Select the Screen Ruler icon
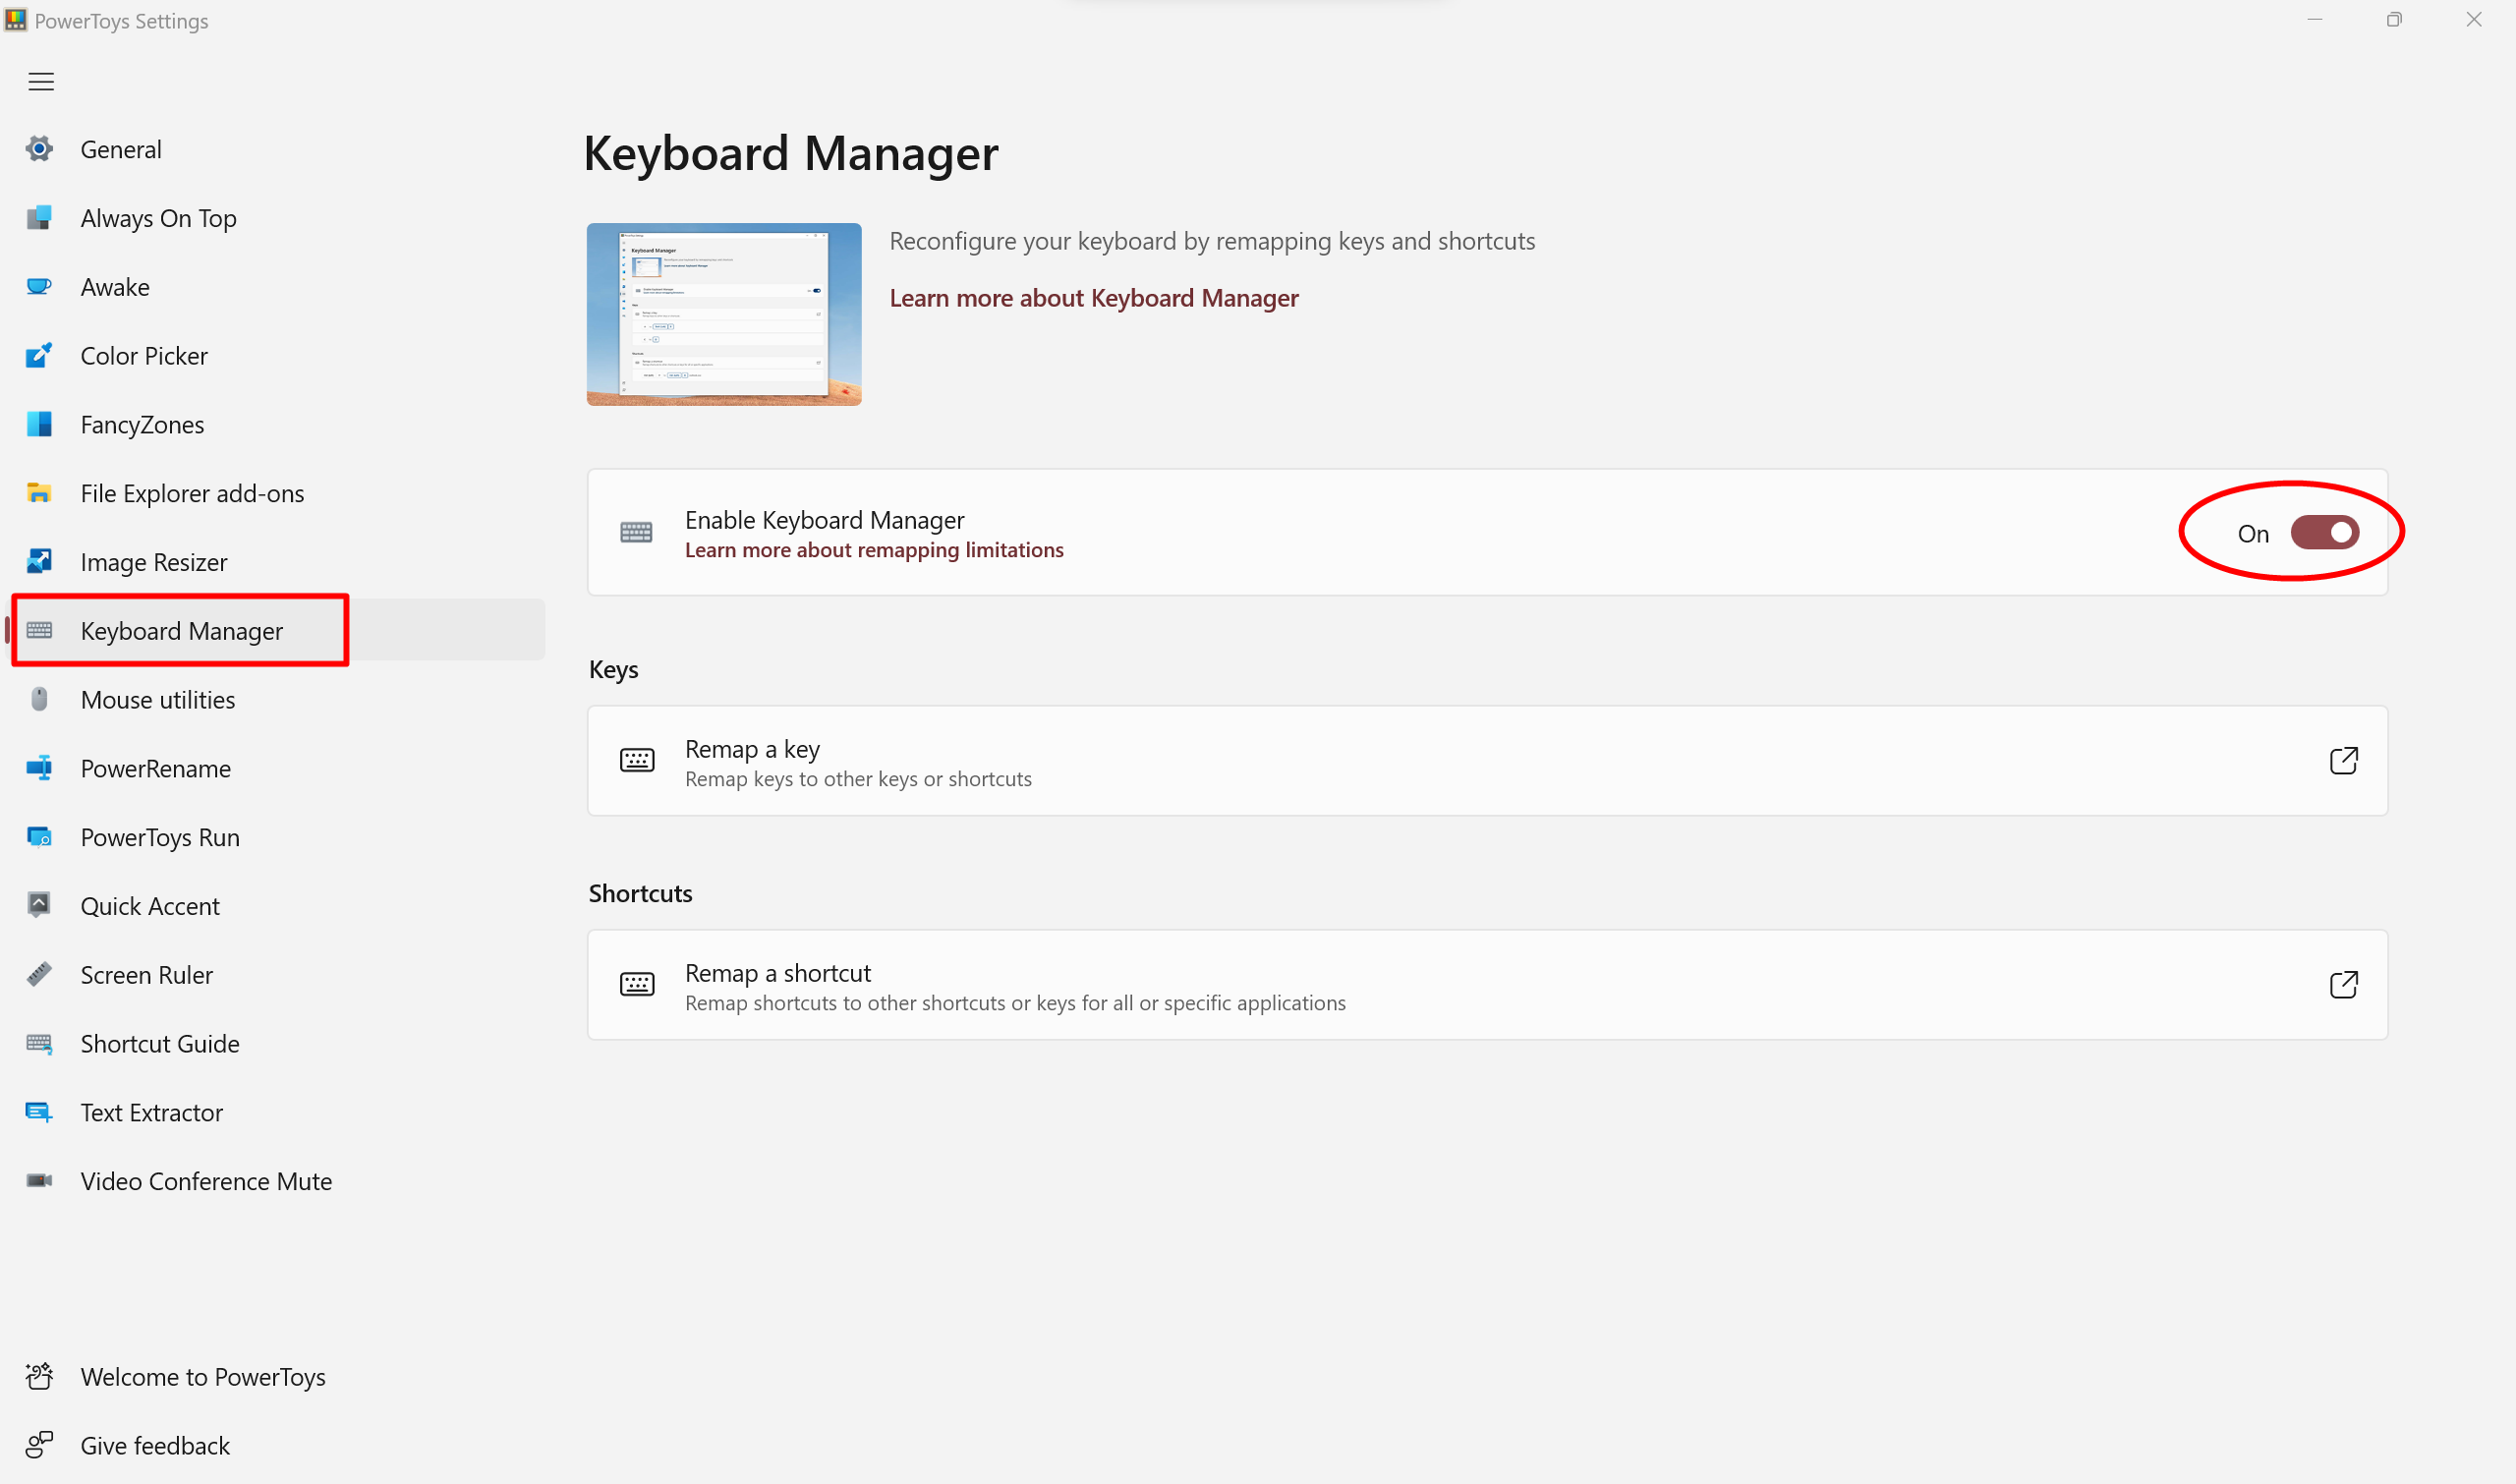The width and height of the screenshot is (2516, 1484). click(x=39, y=974)
